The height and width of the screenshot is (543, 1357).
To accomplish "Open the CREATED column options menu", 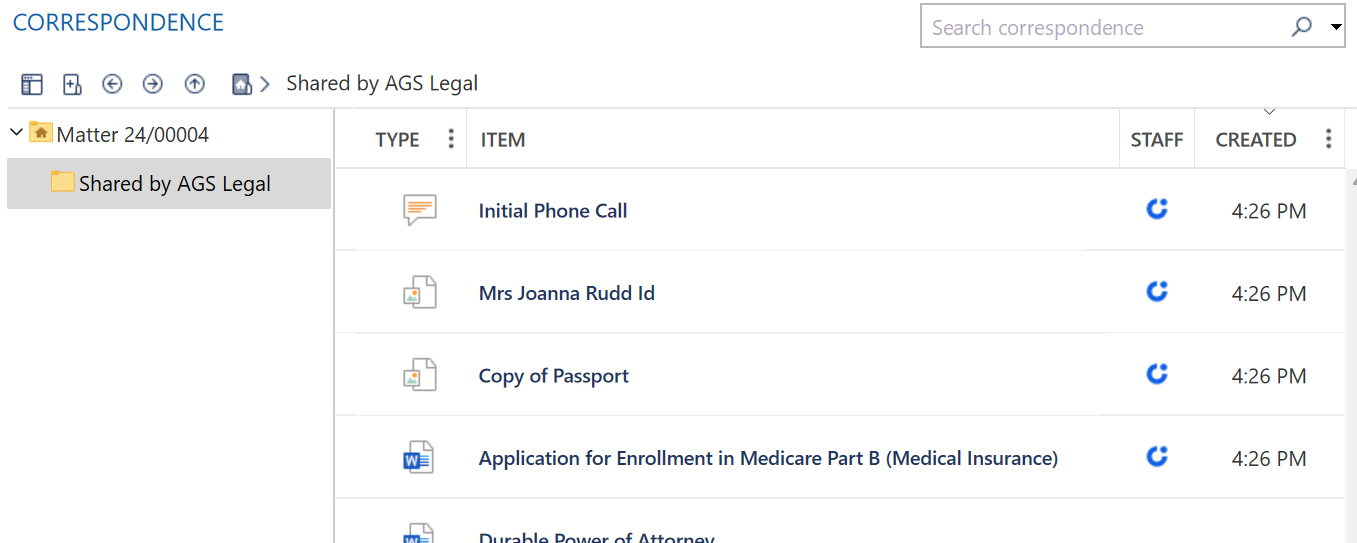I will (x=1328, y=139).
